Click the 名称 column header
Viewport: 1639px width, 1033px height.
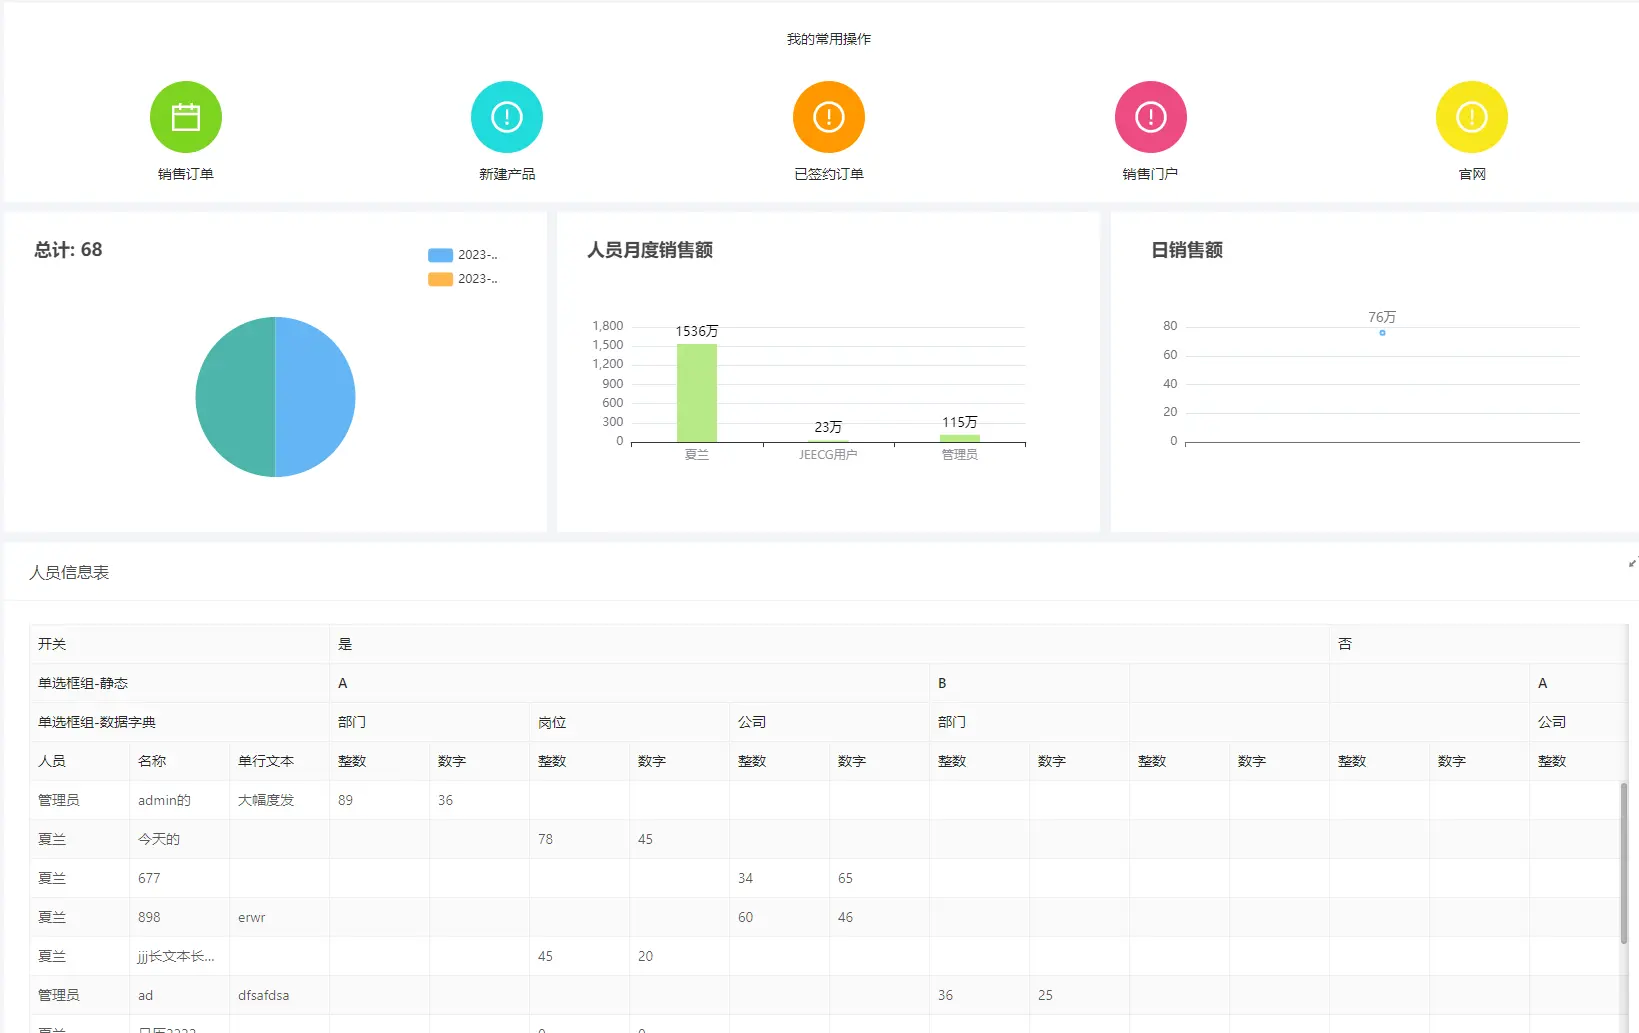tap(180, 761)
